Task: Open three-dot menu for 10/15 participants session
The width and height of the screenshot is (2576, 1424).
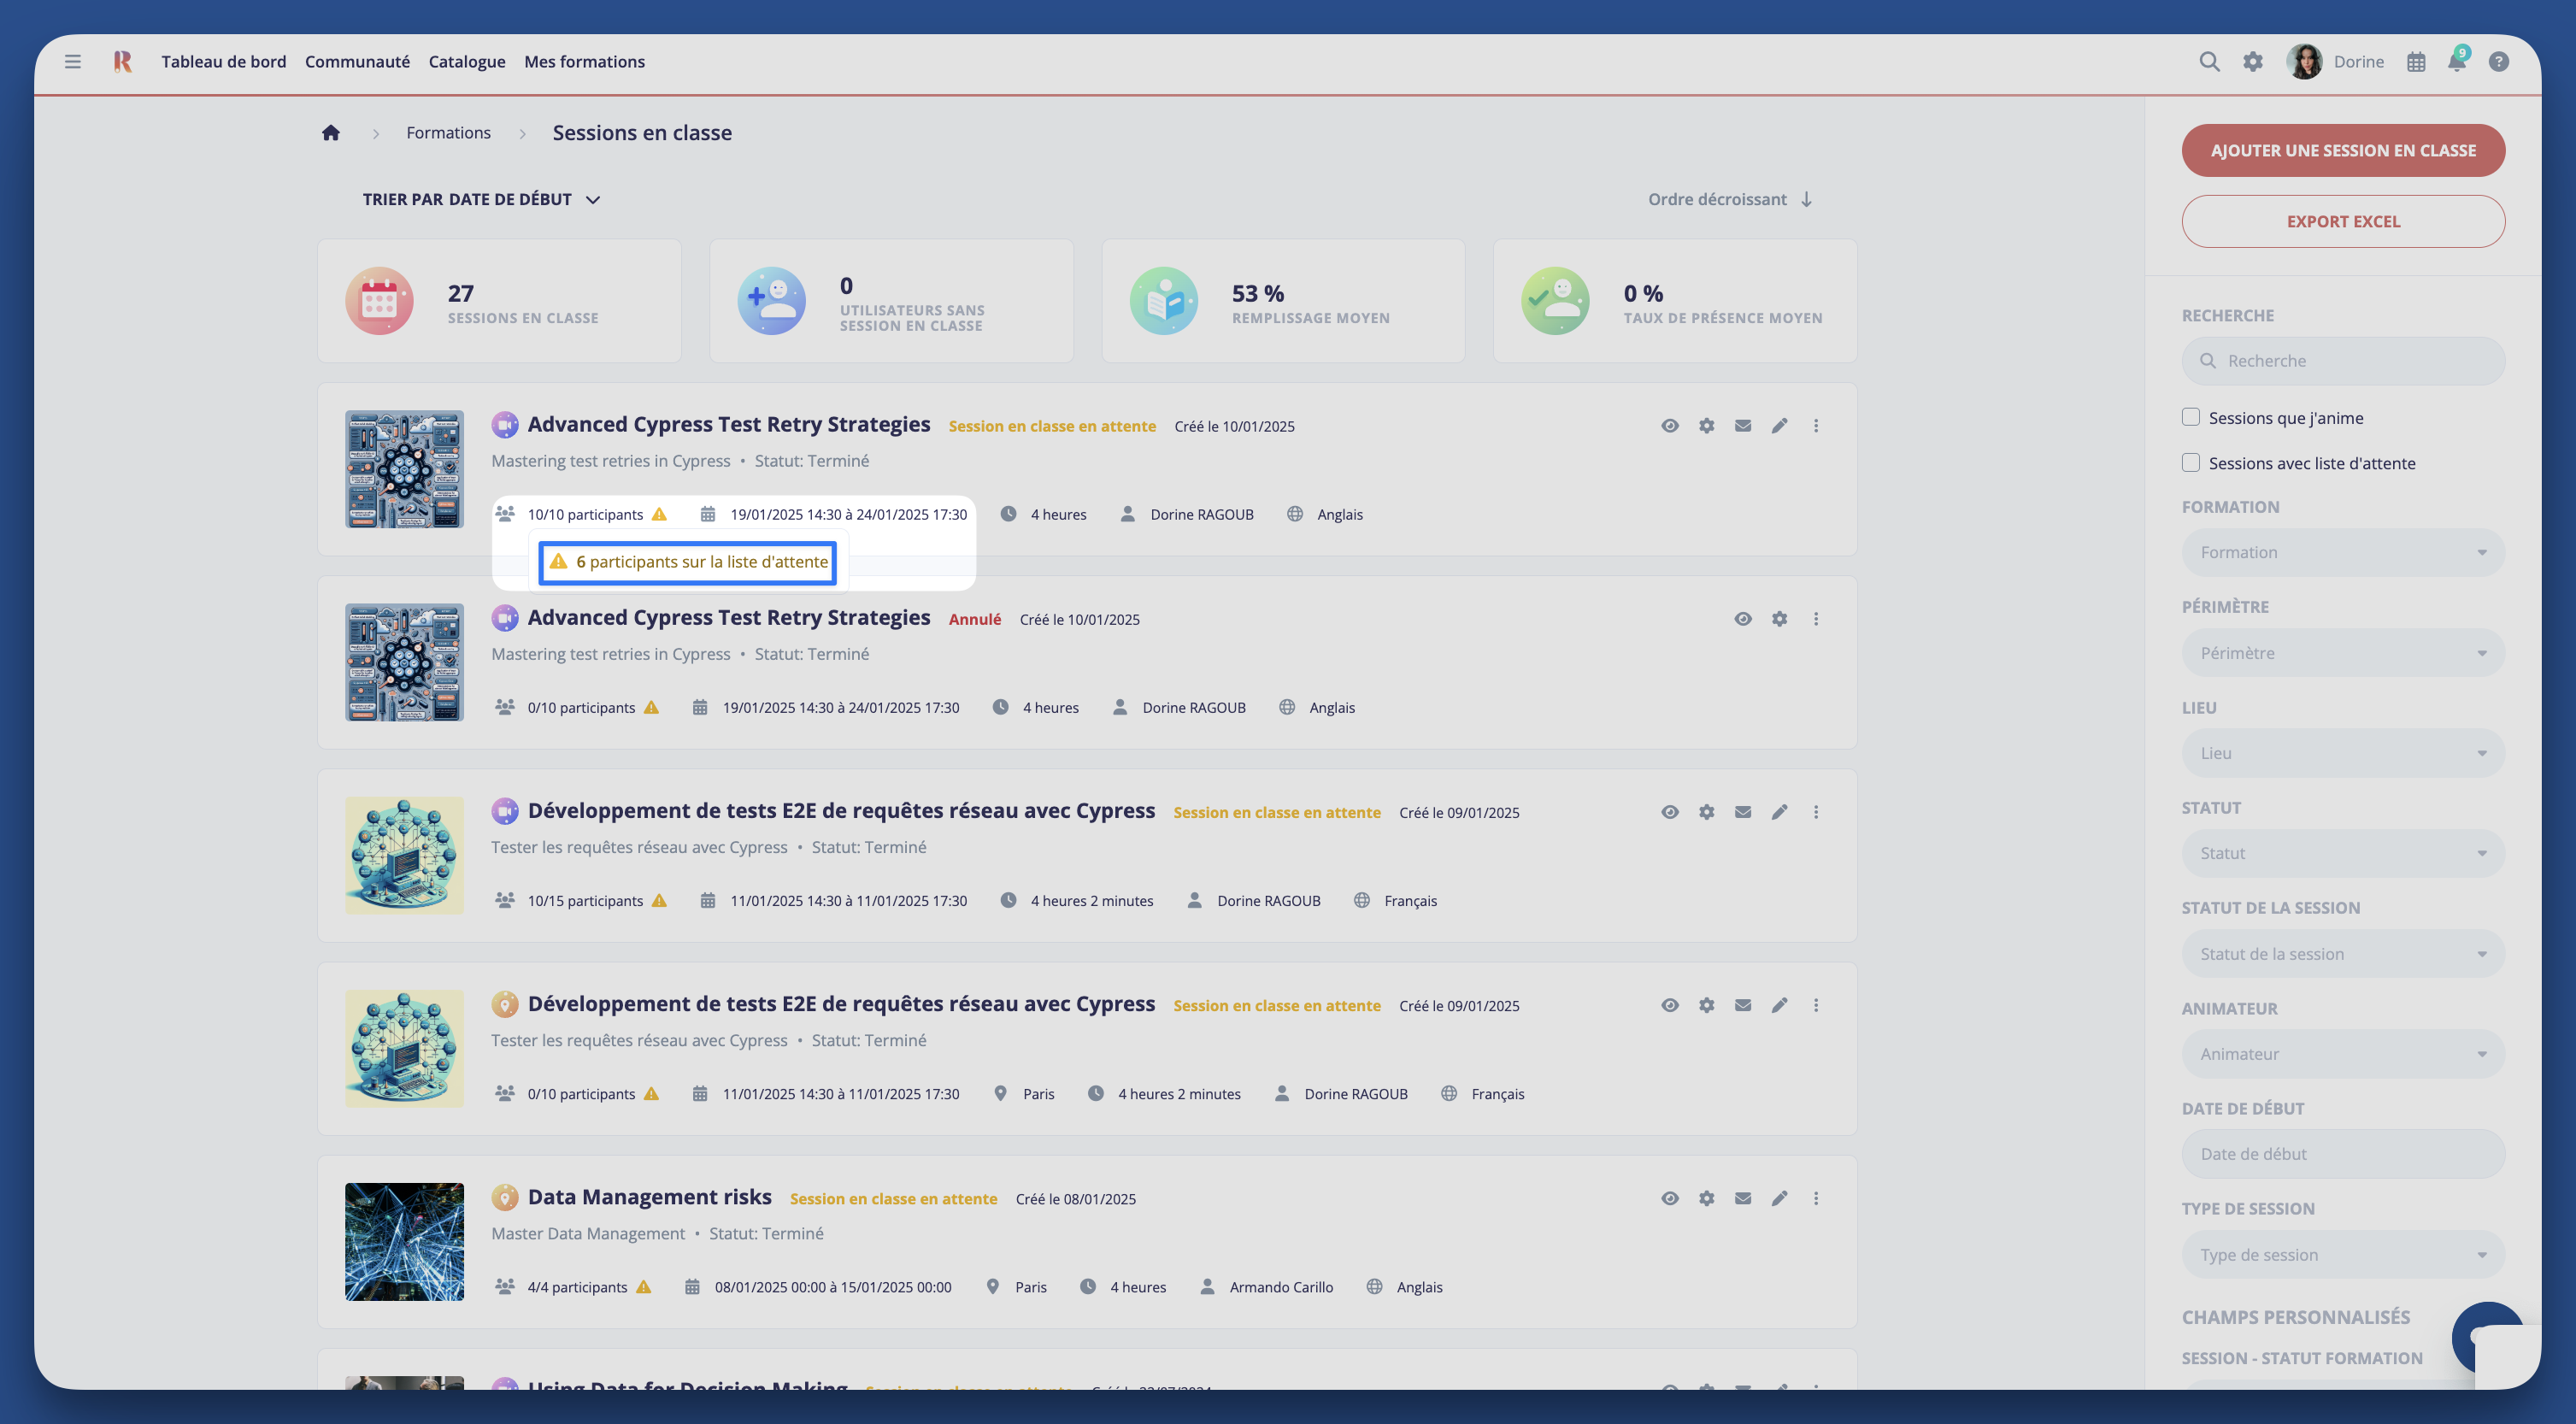Action: click(x=1816, y=812)
